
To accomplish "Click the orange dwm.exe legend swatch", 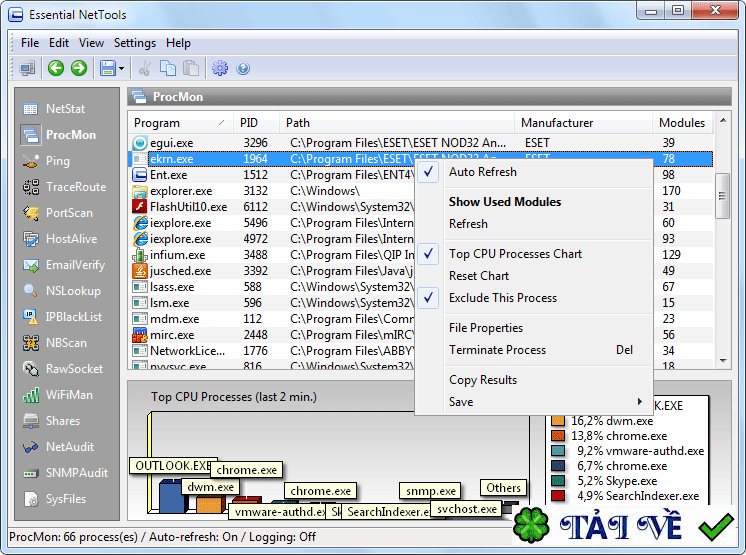I will tap(558, 421).
